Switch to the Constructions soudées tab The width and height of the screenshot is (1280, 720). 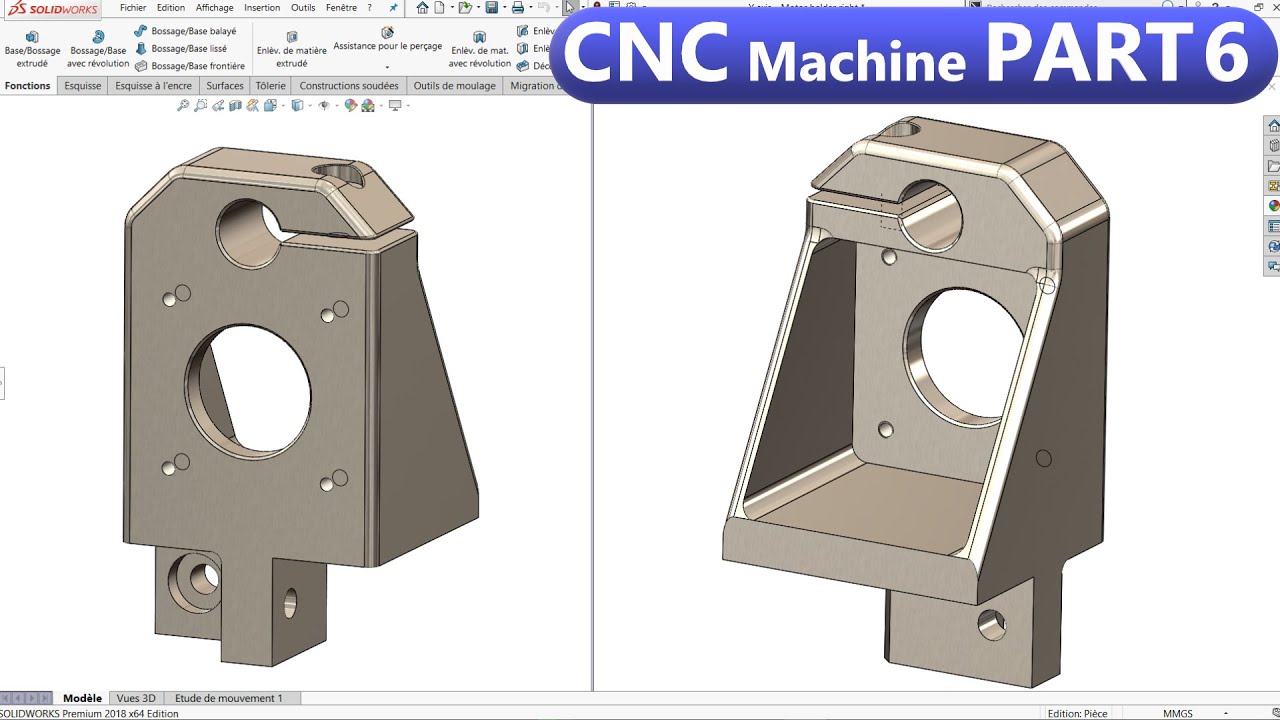349,86
